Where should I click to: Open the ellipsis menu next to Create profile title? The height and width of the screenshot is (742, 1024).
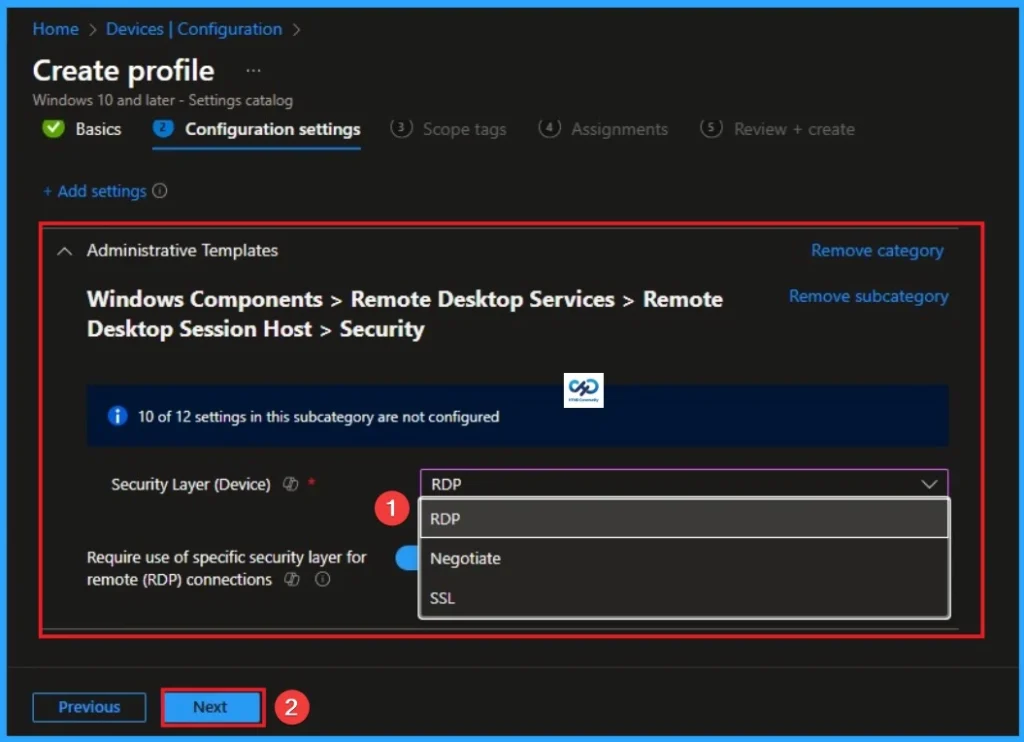coord(252,70)
